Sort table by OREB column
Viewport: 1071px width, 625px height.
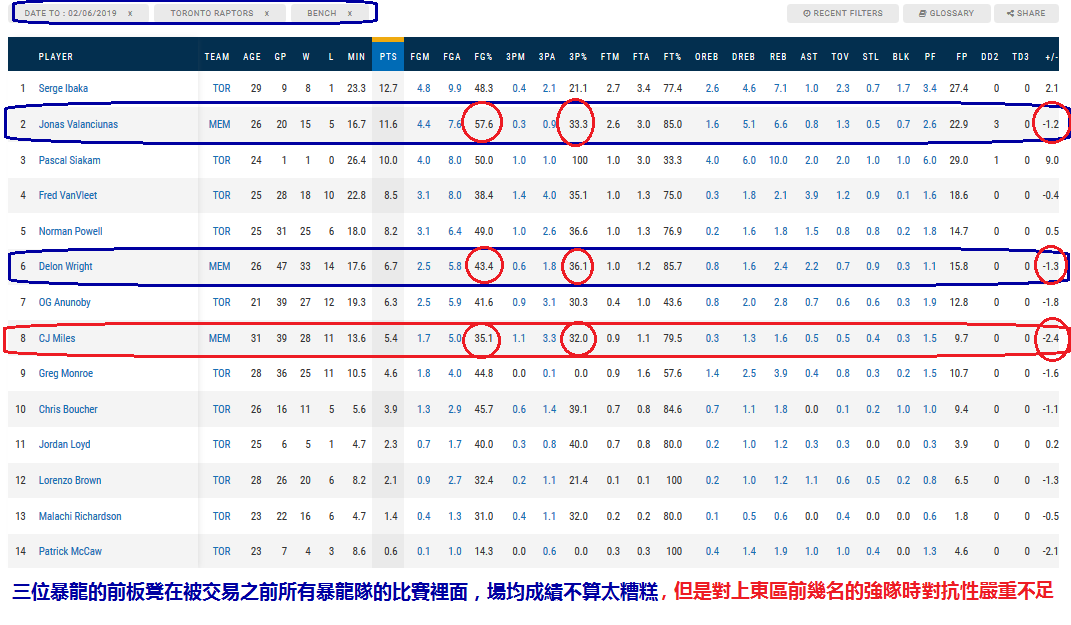pos(706,57)
